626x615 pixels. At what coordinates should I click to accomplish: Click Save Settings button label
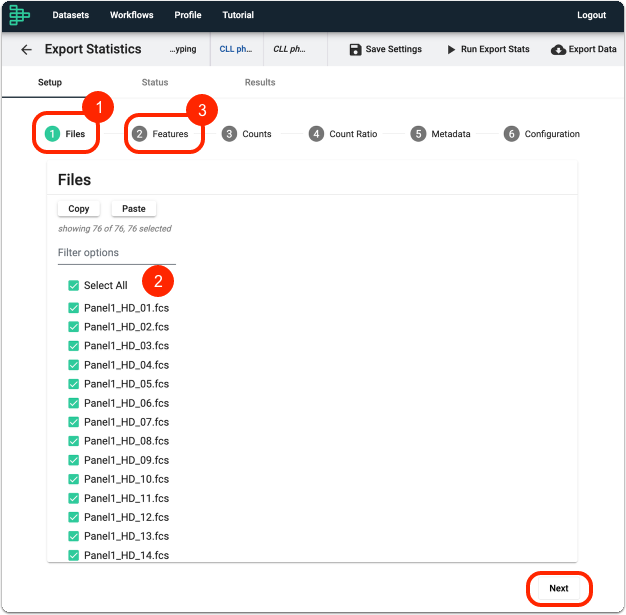click(x=394, y=50)
